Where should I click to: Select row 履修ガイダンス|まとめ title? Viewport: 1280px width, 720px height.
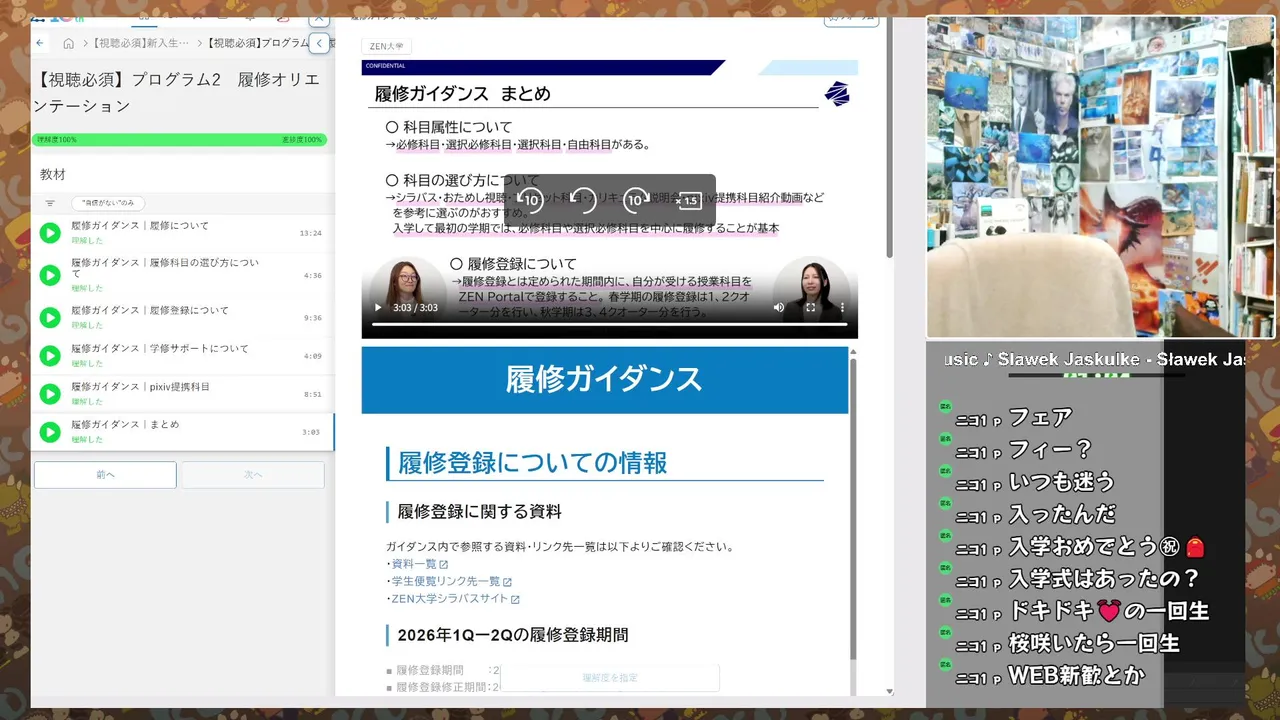(x=125, y=424)
